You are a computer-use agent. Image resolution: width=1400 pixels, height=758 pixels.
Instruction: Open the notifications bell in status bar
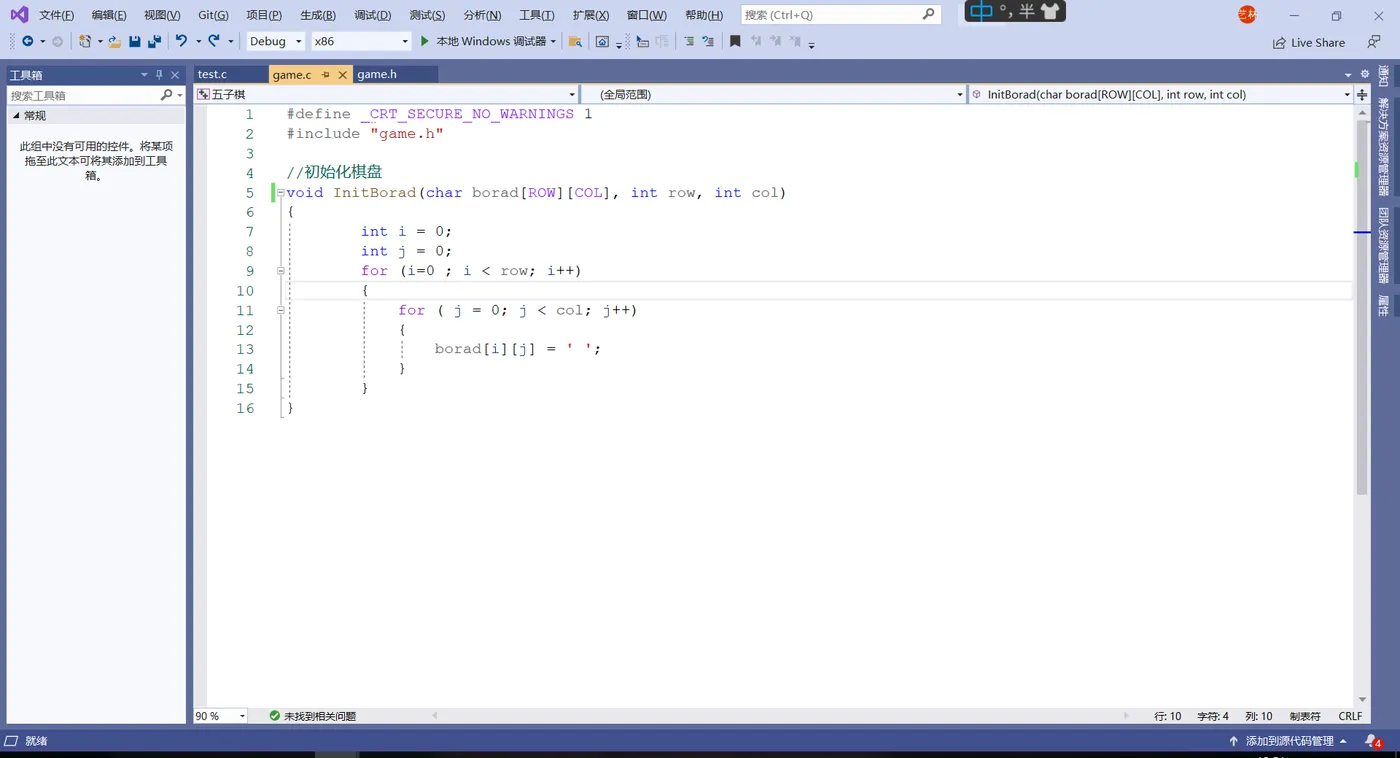1372,741
